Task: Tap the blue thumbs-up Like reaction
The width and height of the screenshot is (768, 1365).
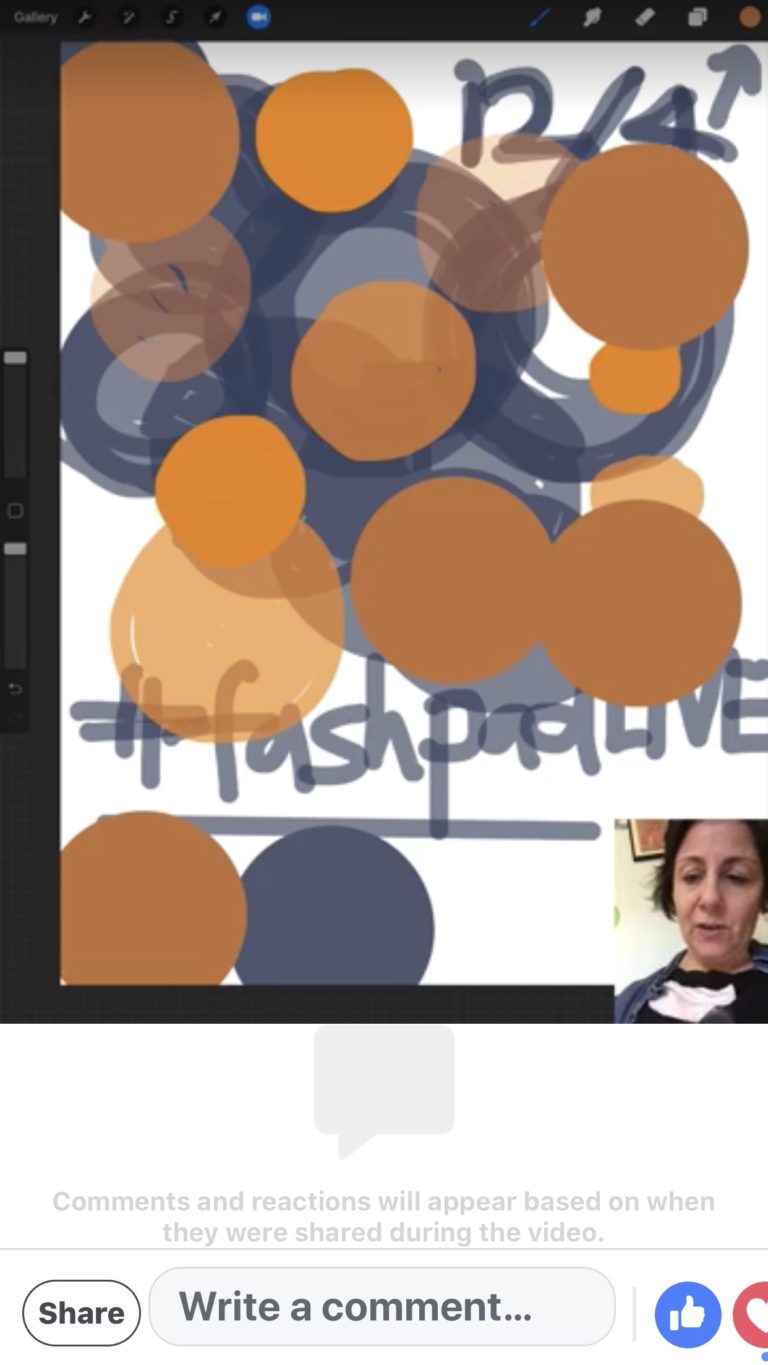Action: 688,1314
